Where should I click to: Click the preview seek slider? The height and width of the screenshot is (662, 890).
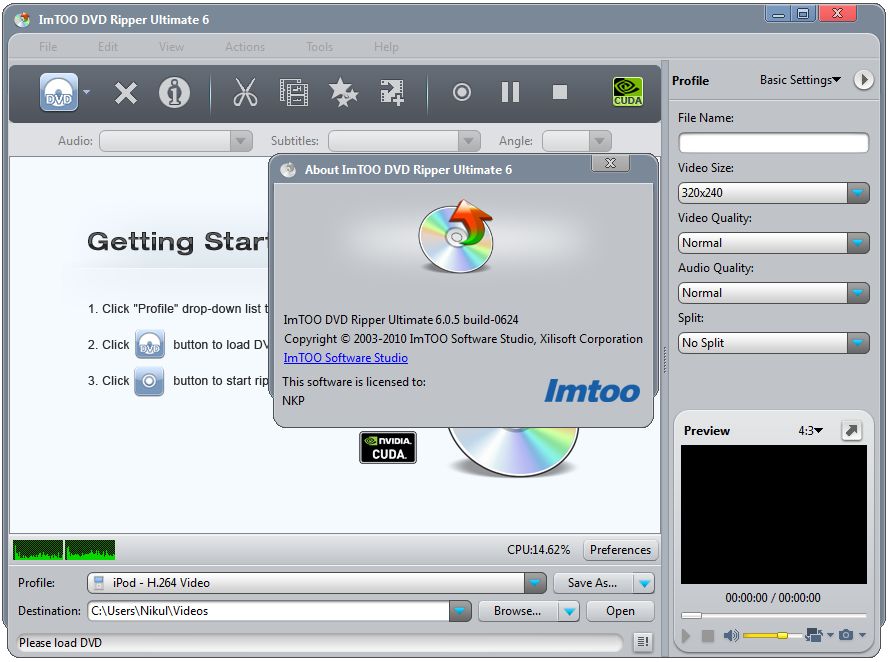point(773,615)
